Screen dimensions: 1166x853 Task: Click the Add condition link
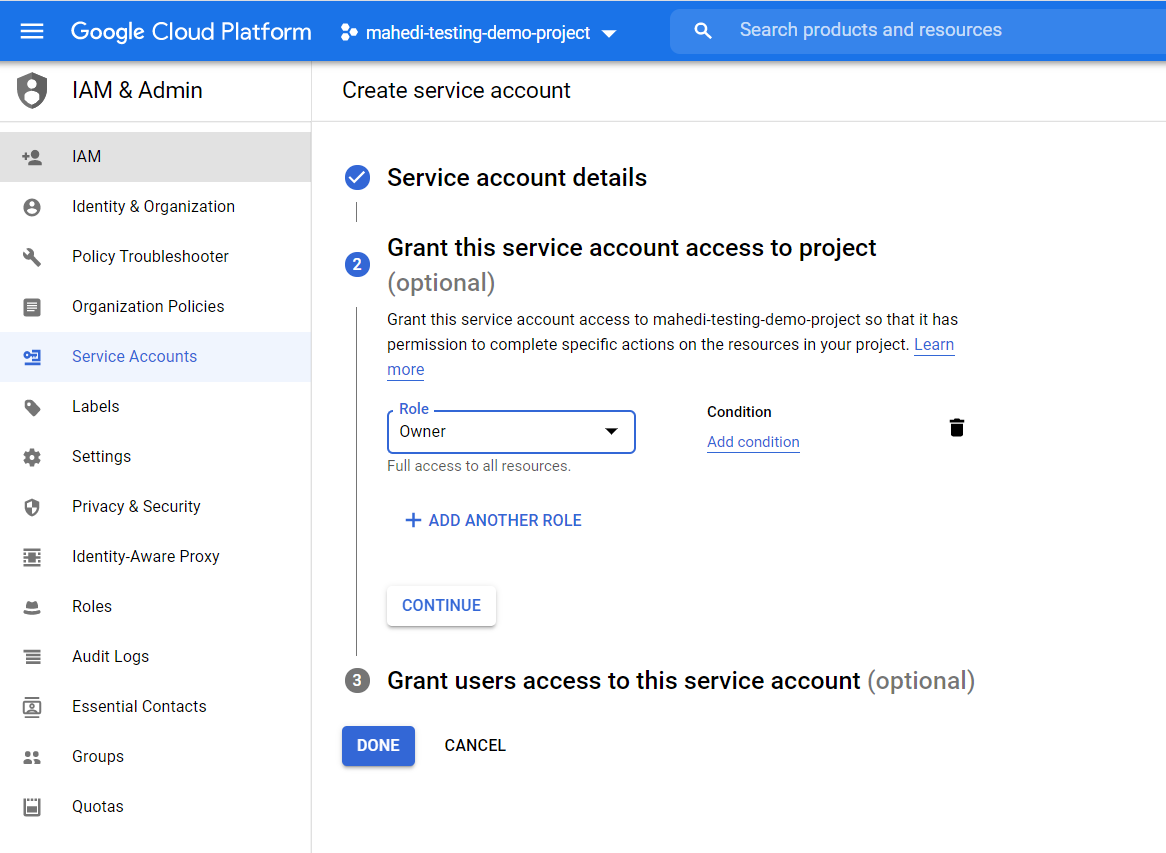click(x=753, y=442)
